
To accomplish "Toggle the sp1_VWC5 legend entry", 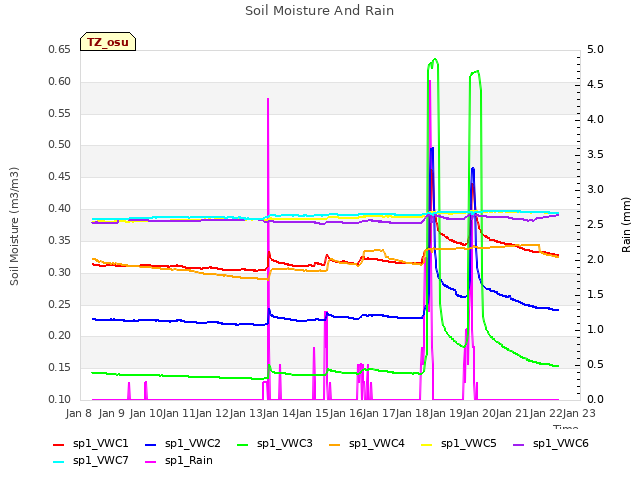I will (x=459, y=444).
